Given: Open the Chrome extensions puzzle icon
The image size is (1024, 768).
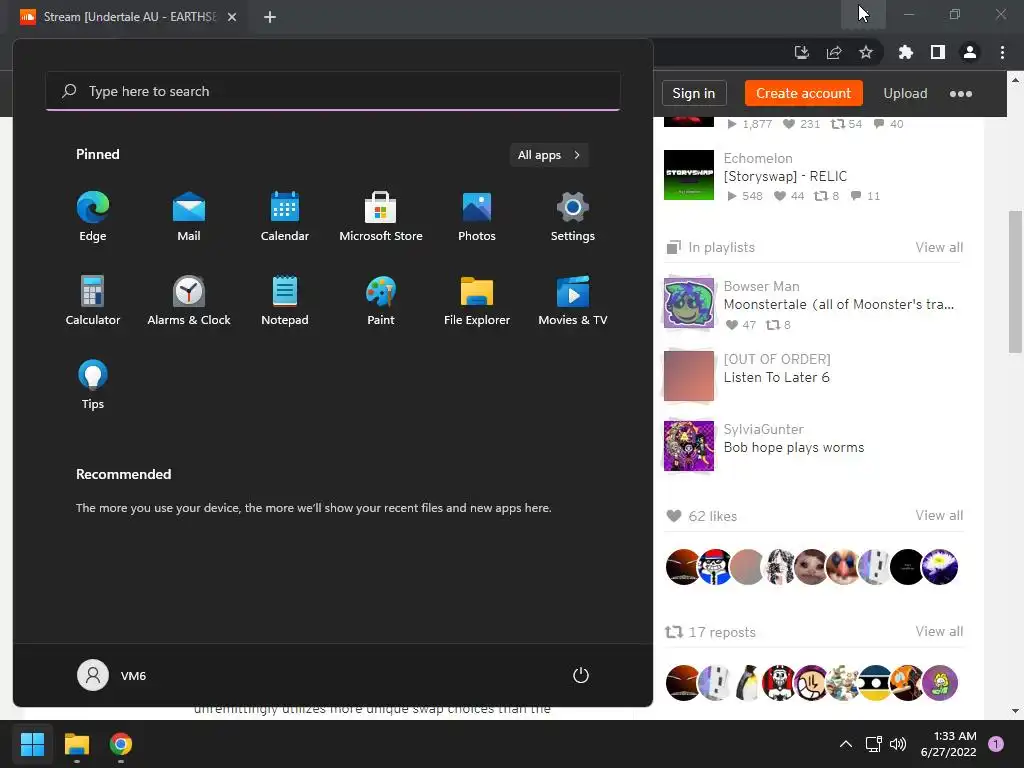Looking at the screenshot, I should coord(905,52).
